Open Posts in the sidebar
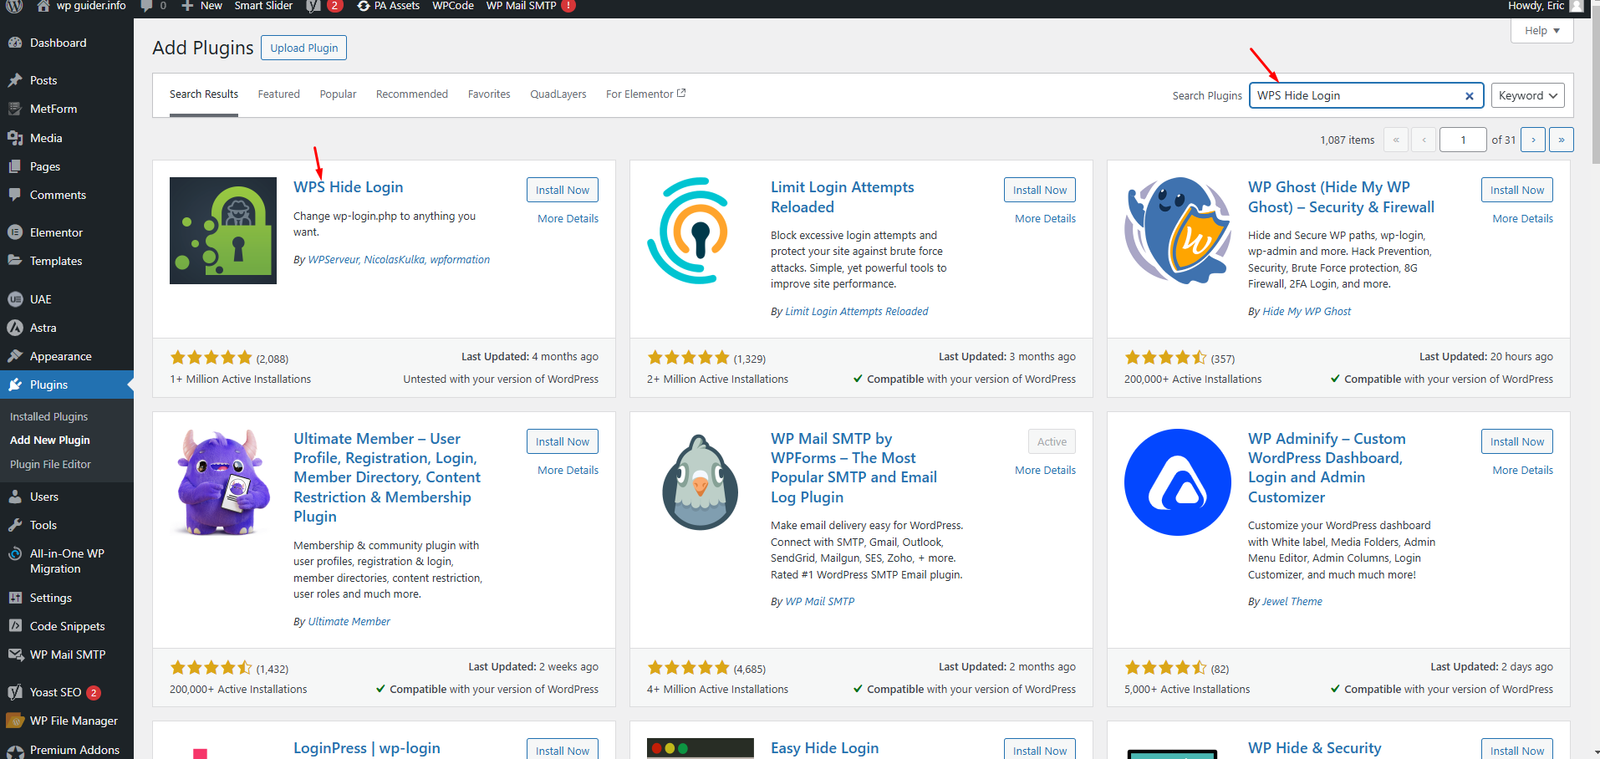This screenshot has height=759, width=1600. [x=43, y=80]
